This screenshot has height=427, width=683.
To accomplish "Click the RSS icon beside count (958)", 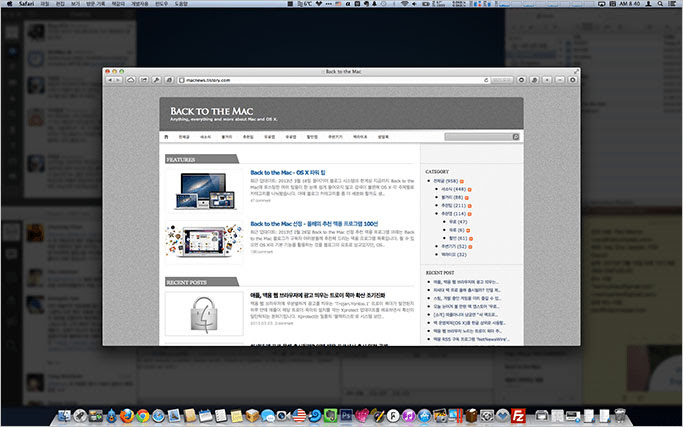I will coord(462,181).
